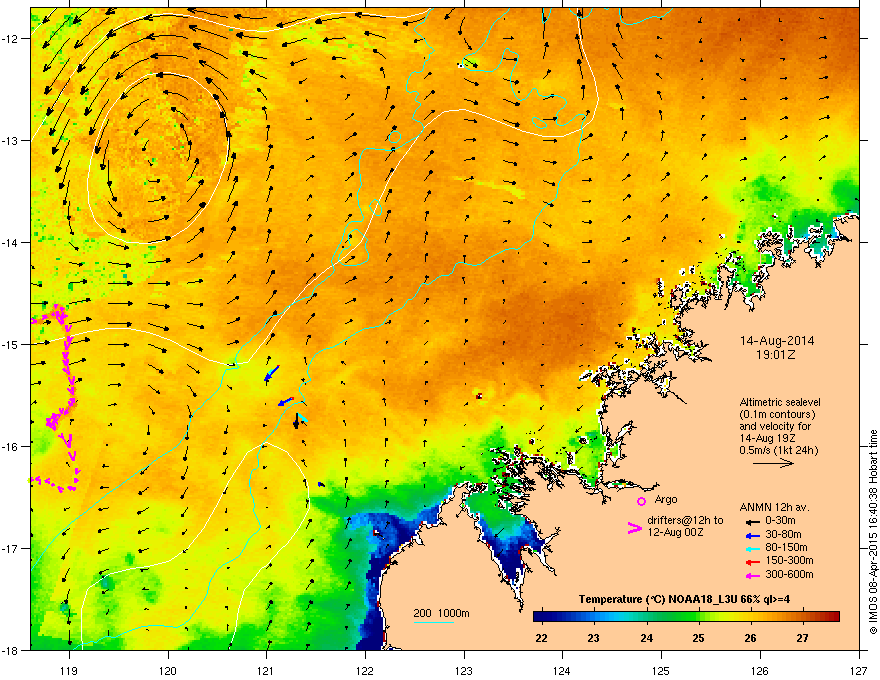Click the '150-300m' depth label
Viewport: 880px width, 680px height.
point(789,560)
